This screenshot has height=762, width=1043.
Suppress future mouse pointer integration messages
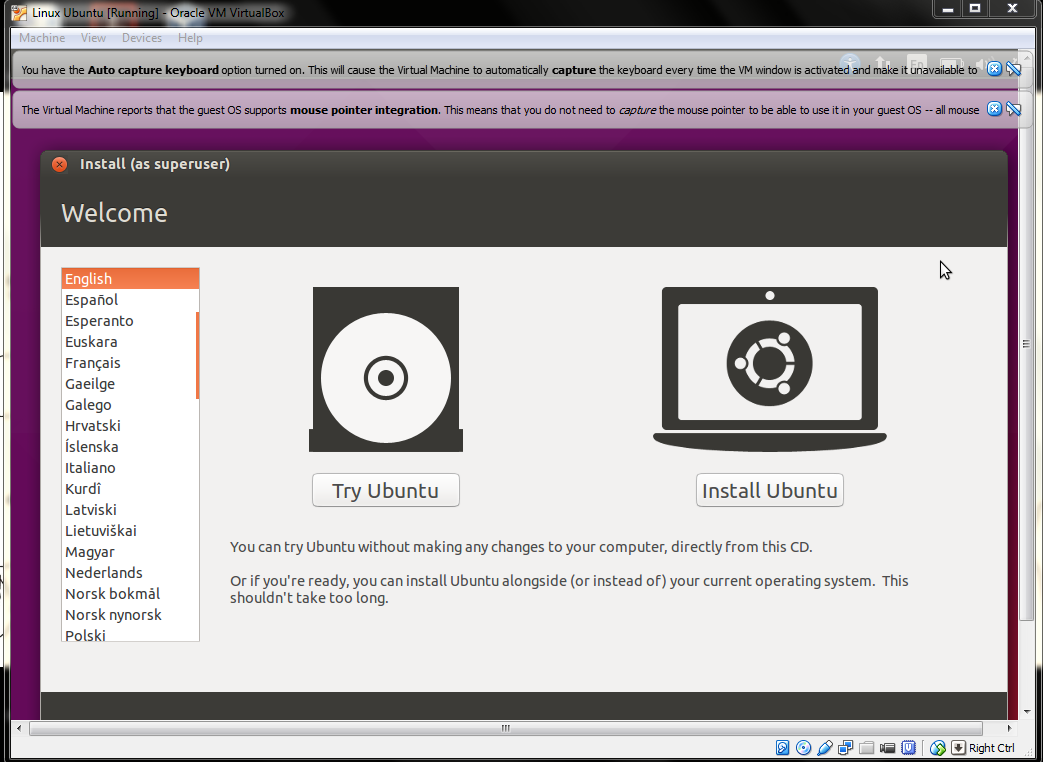point(1013,109)
